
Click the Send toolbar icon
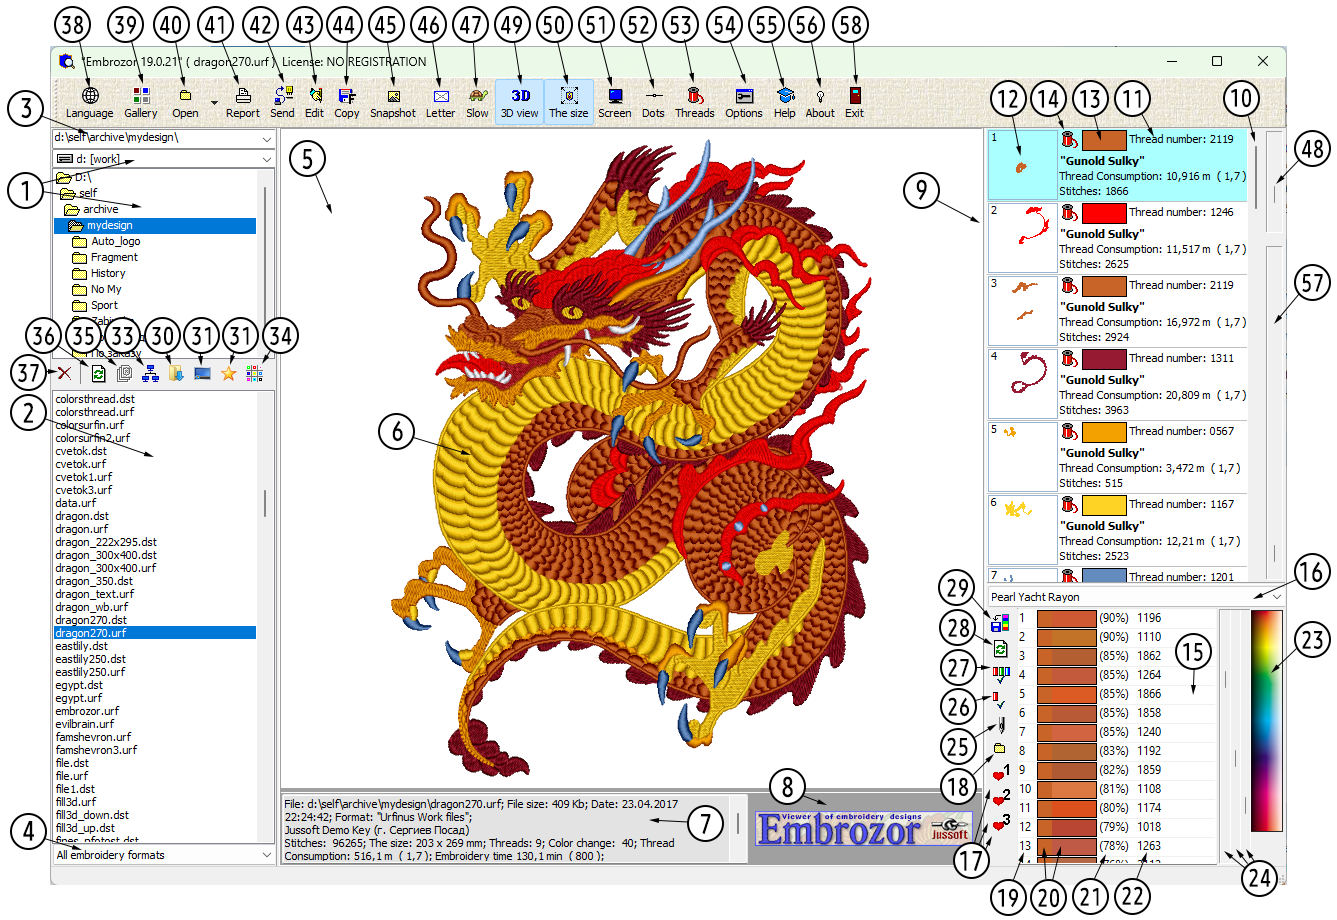click(x=283, y=96)
